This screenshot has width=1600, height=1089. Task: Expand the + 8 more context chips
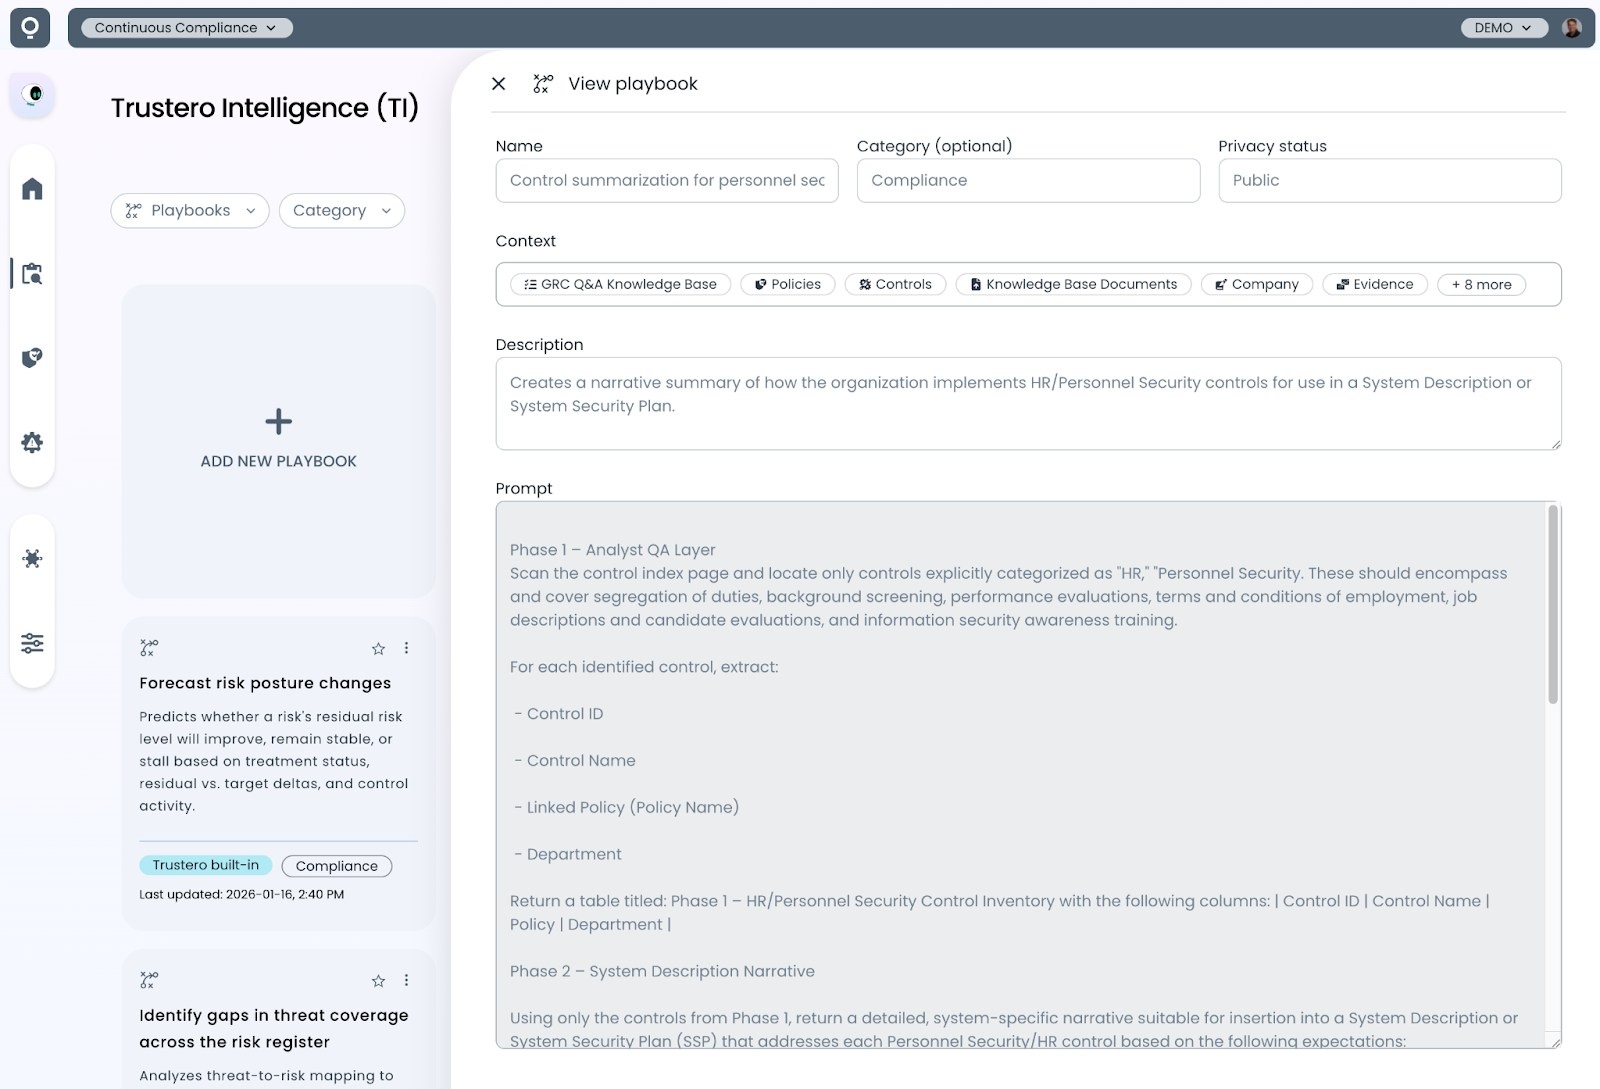point(1481,284)
